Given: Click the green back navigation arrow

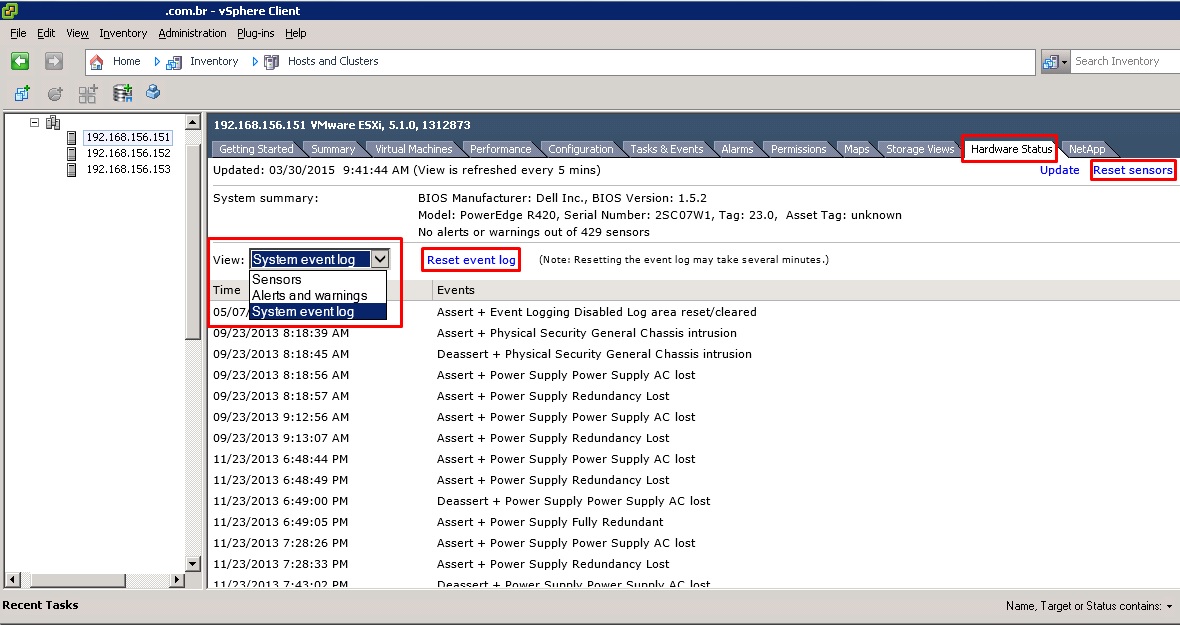Looking at the screenshot, I should [20, 61].
